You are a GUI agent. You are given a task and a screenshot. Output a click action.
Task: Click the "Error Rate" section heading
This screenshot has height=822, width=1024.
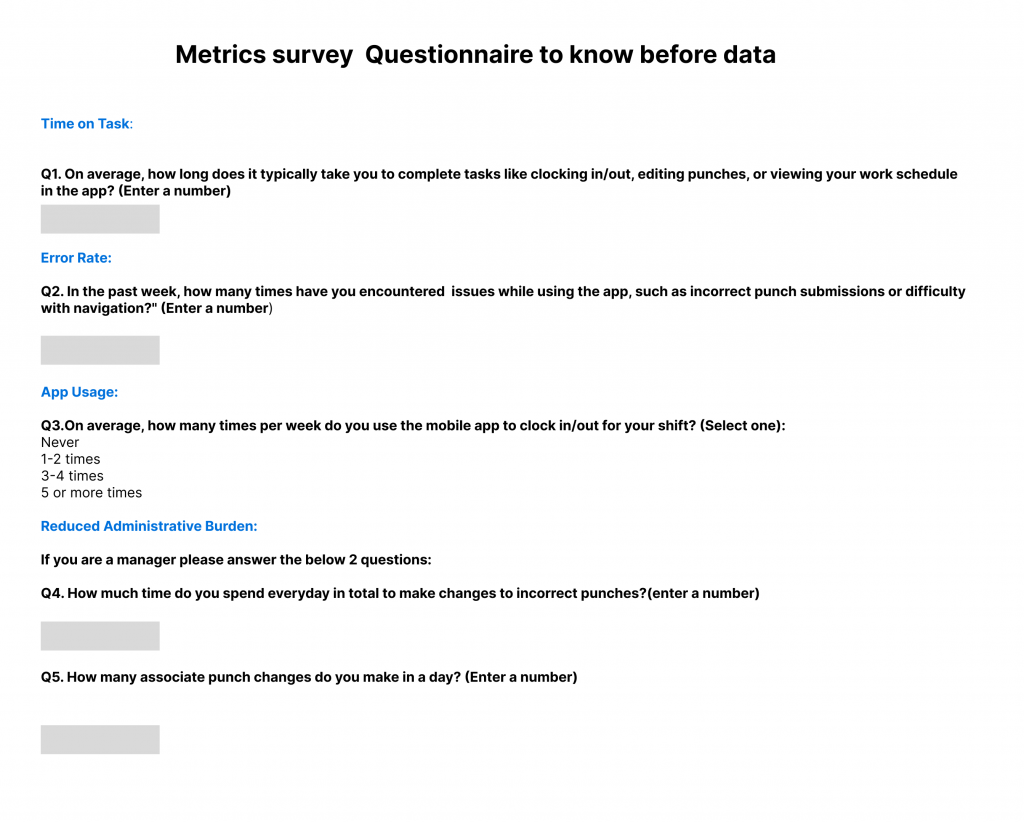(76, 258)
